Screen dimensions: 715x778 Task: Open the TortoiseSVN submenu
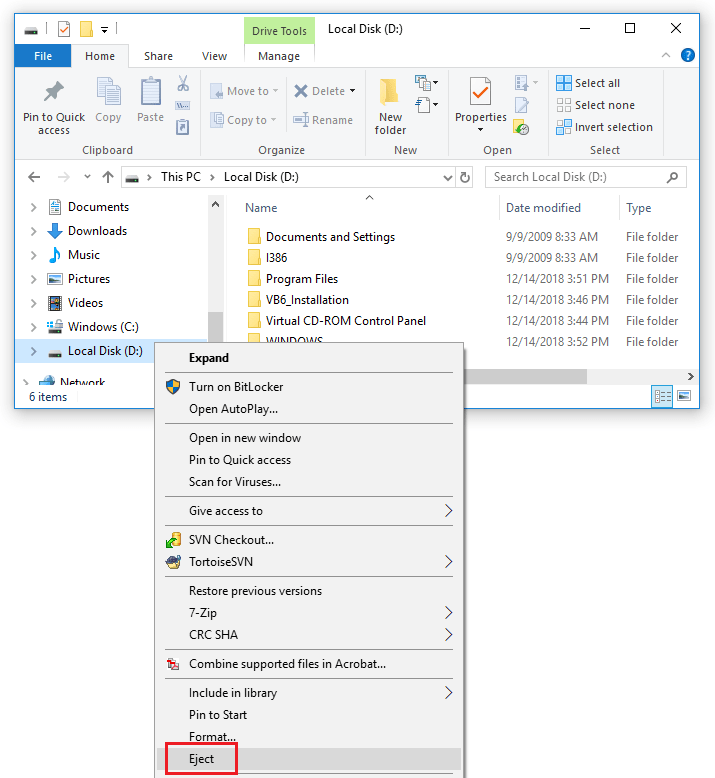coord(309,562)
